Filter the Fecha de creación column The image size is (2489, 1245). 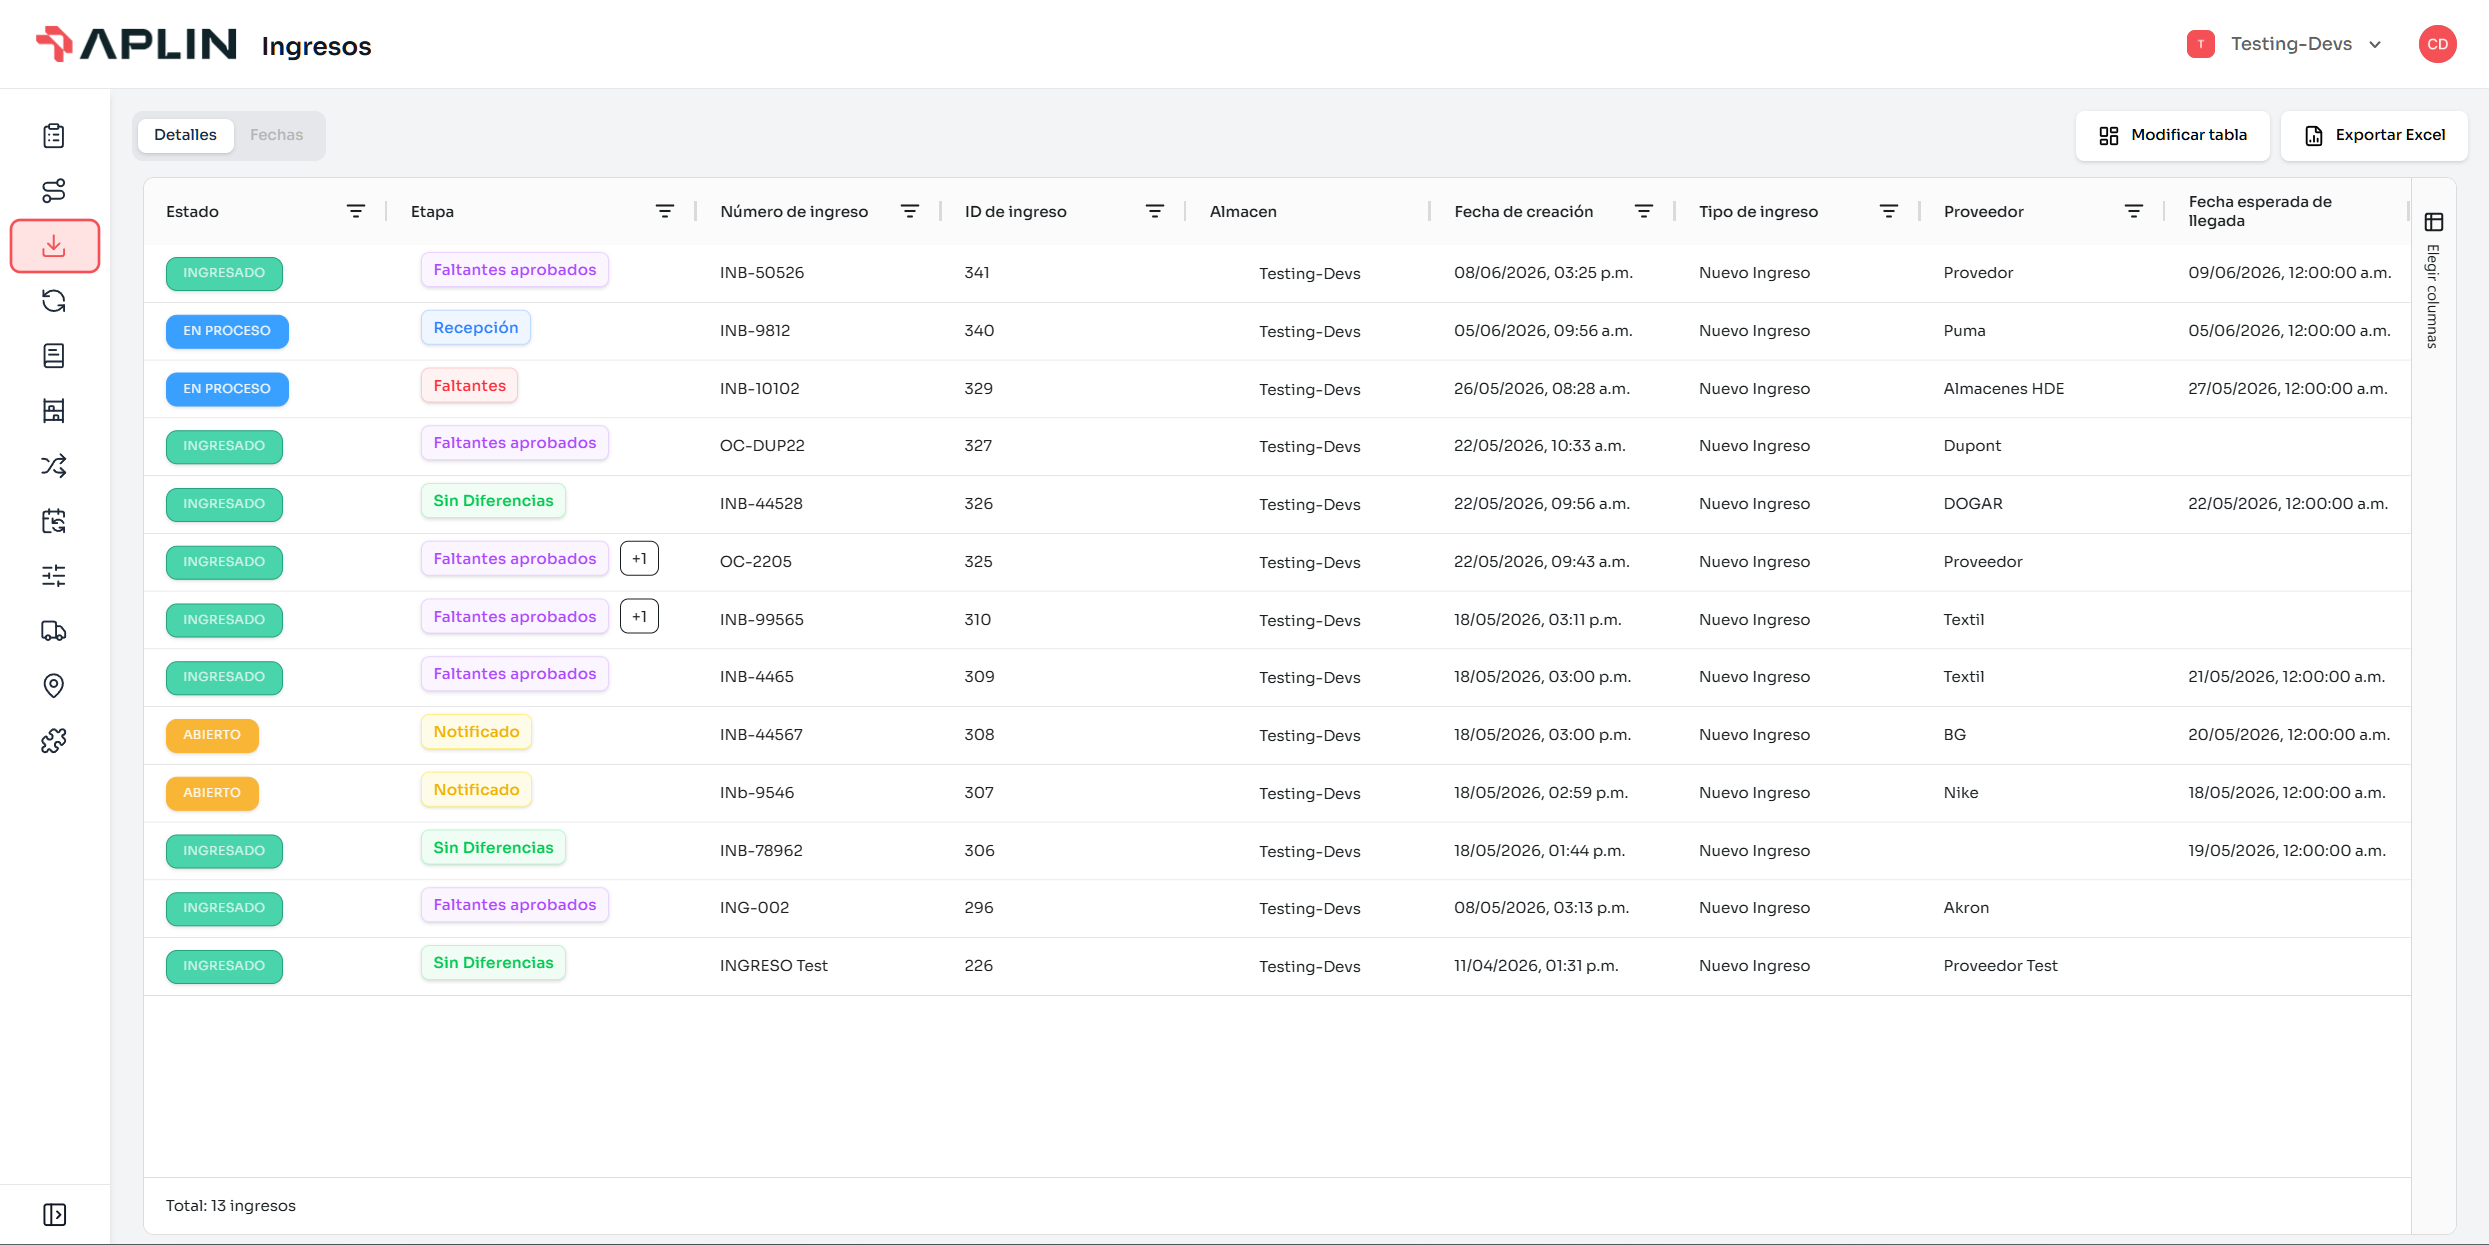(1643, 211)
